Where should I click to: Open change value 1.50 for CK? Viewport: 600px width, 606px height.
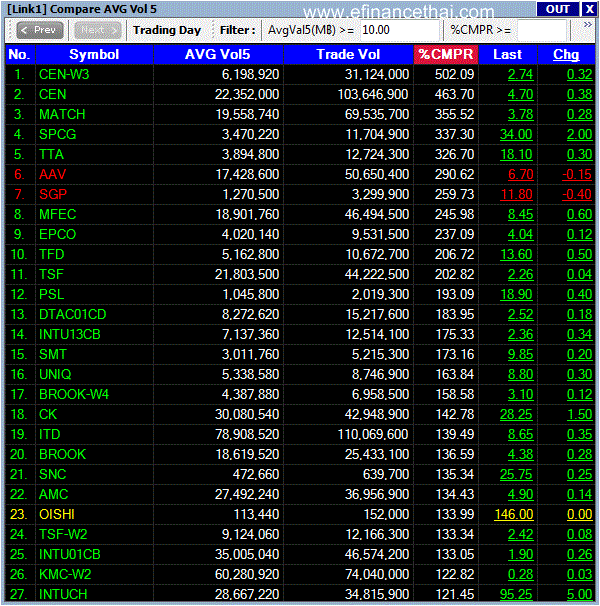point(580,415)
